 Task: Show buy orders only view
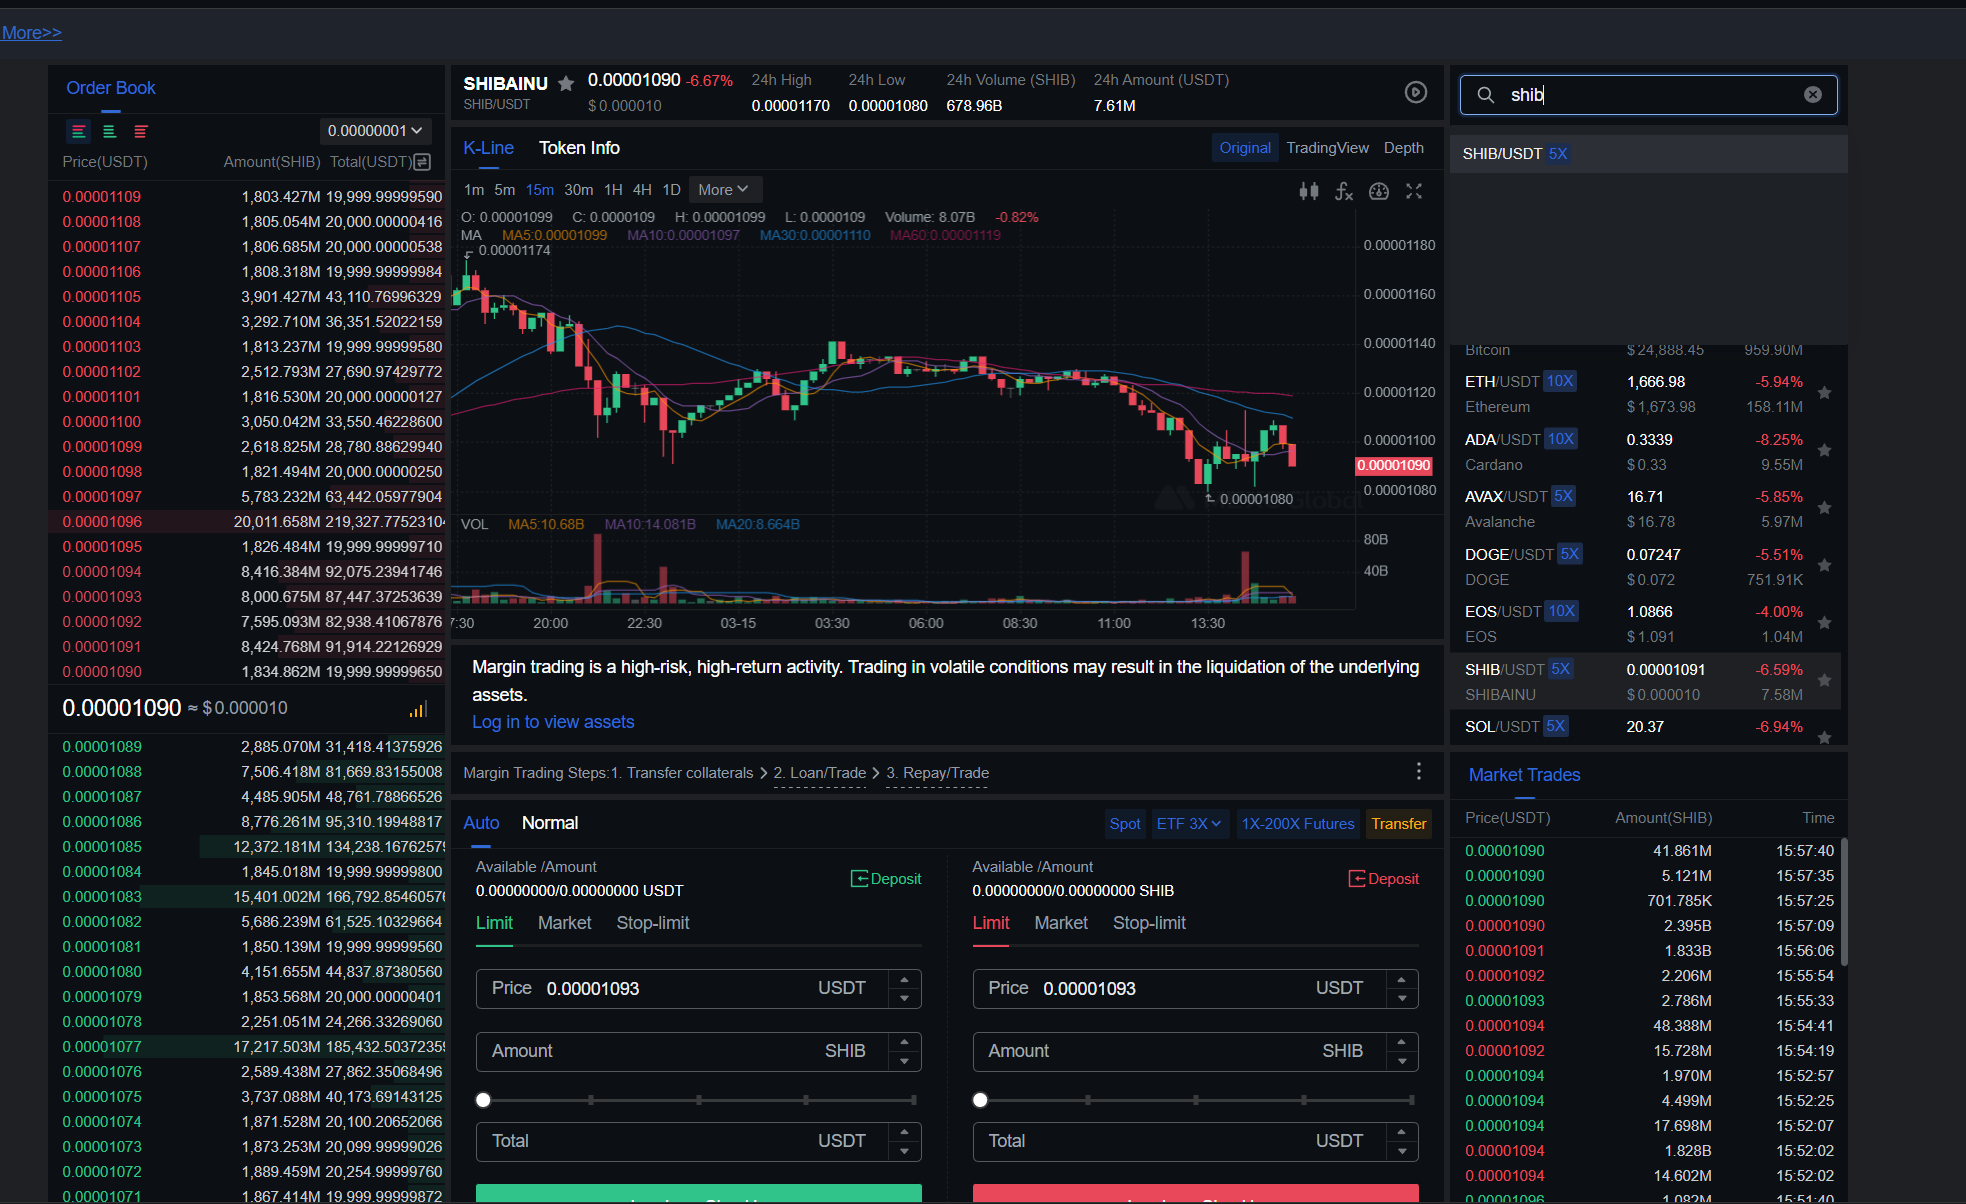pos(110,131)
